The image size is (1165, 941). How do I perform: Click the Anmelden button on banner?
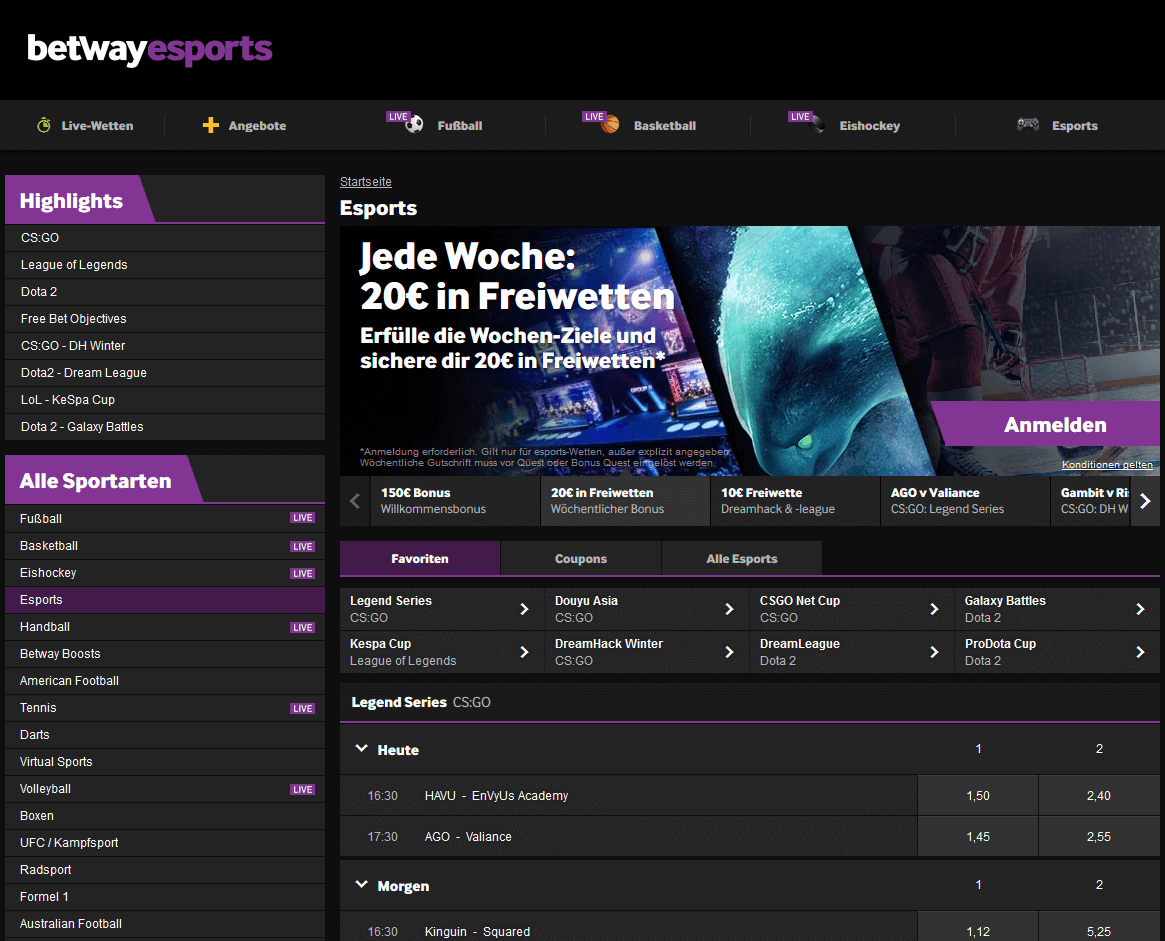tap(1045, 424)
